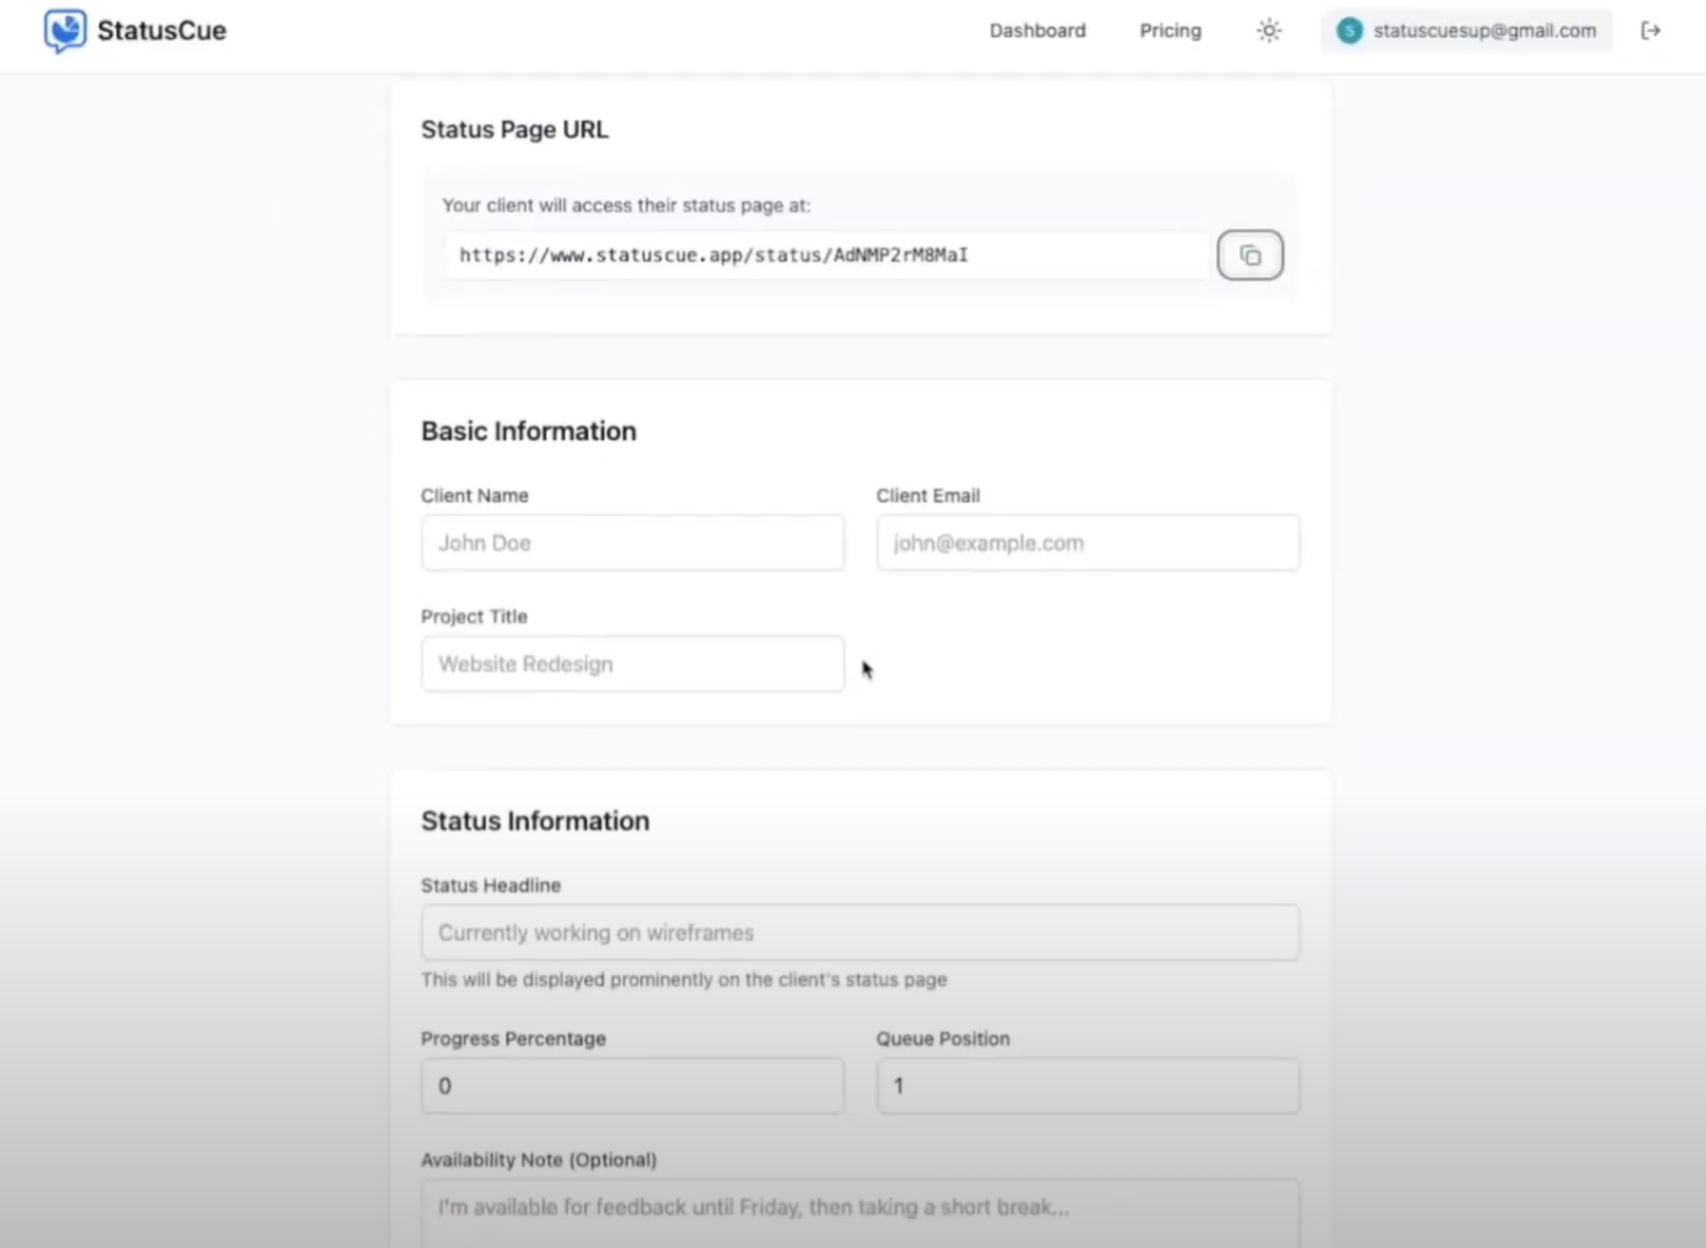Select the Progress Percentage field
Image resolution: width=1706 pixels, height=1248 pixels.
point(632,1086)
